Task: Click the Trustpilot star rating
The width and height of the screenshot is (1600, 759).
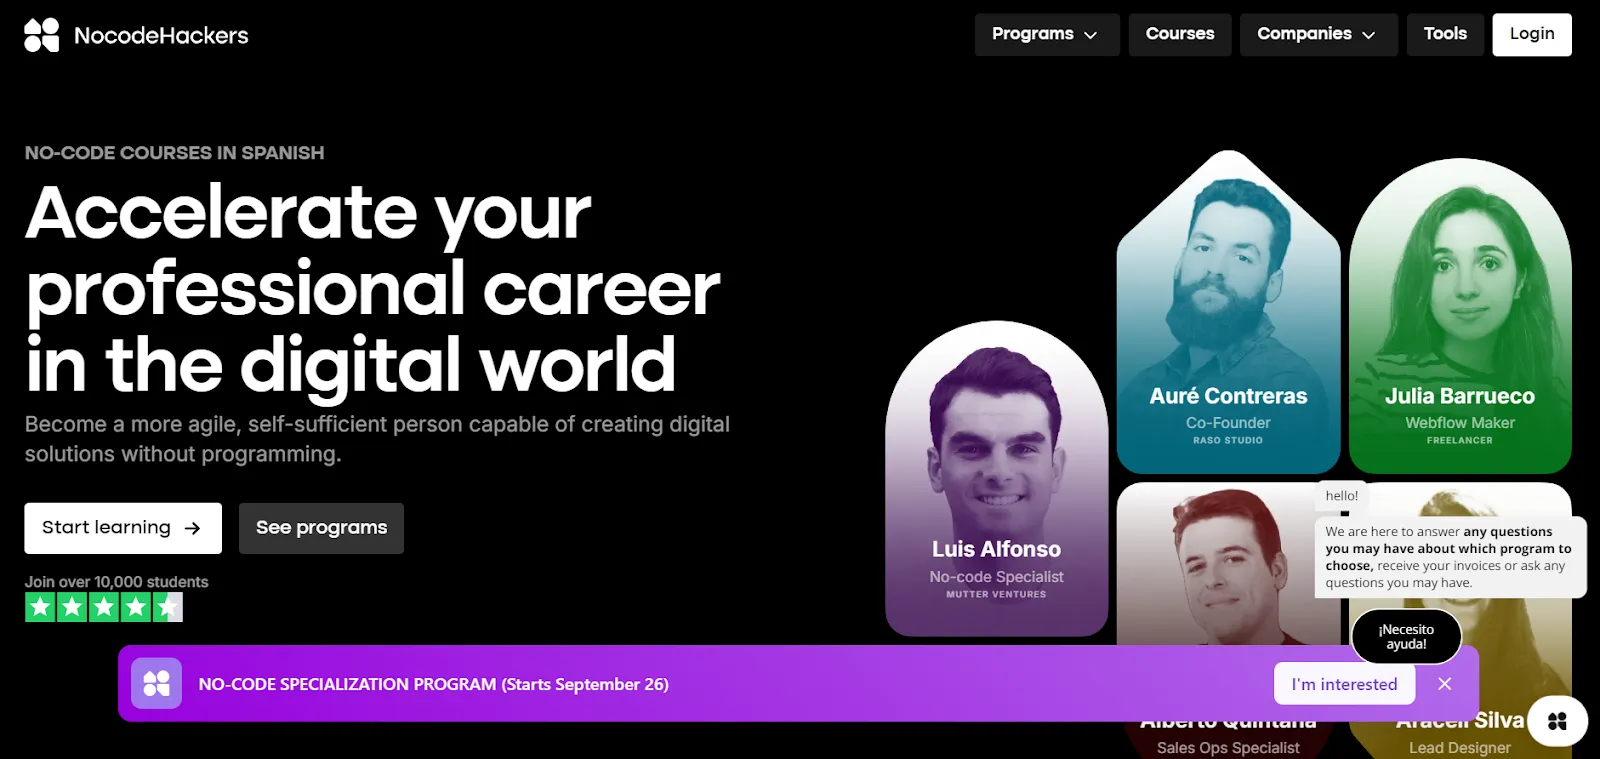Action: (x=104, y=607)
